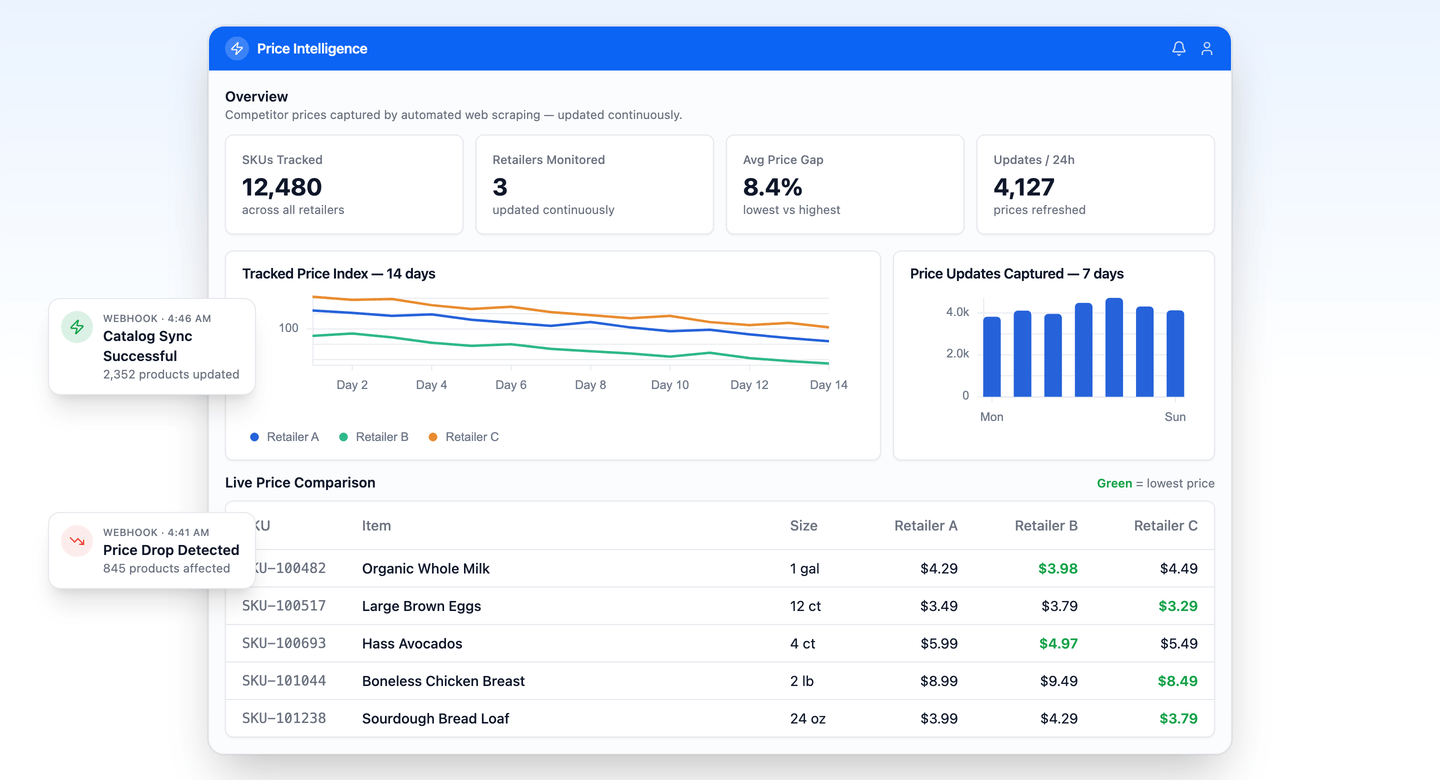Select Retailer C legend label
Image resolution: width=1440 pixels, height=780 pixels.
pyautogui.click(x=472, y=437)
